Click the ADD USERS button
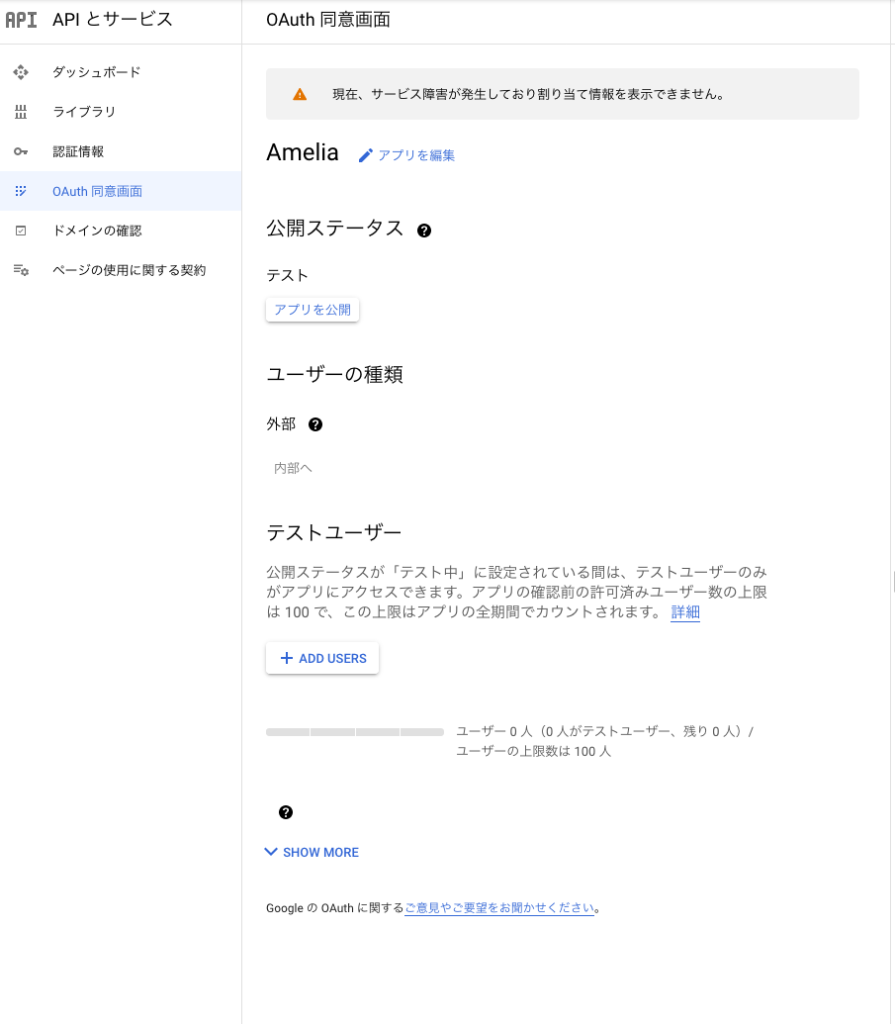Screen dimensions: 895x1024 coord(322,658)
